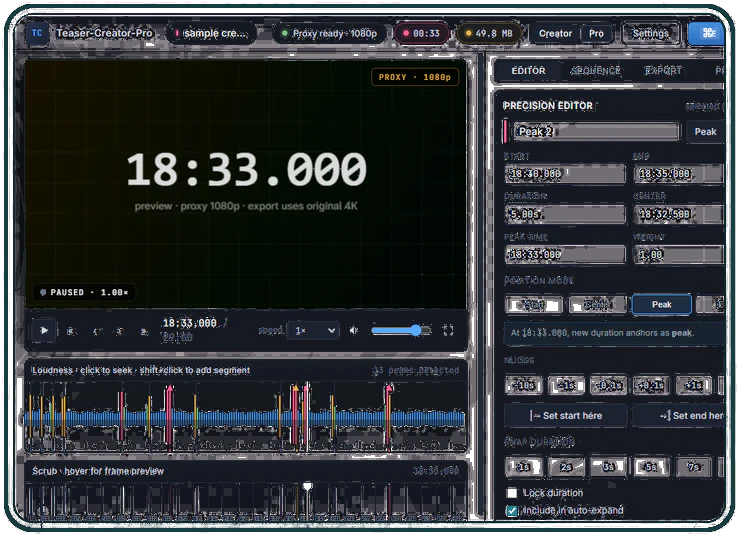
Task: Snap duration to 3s
Action: click(608, 467)
